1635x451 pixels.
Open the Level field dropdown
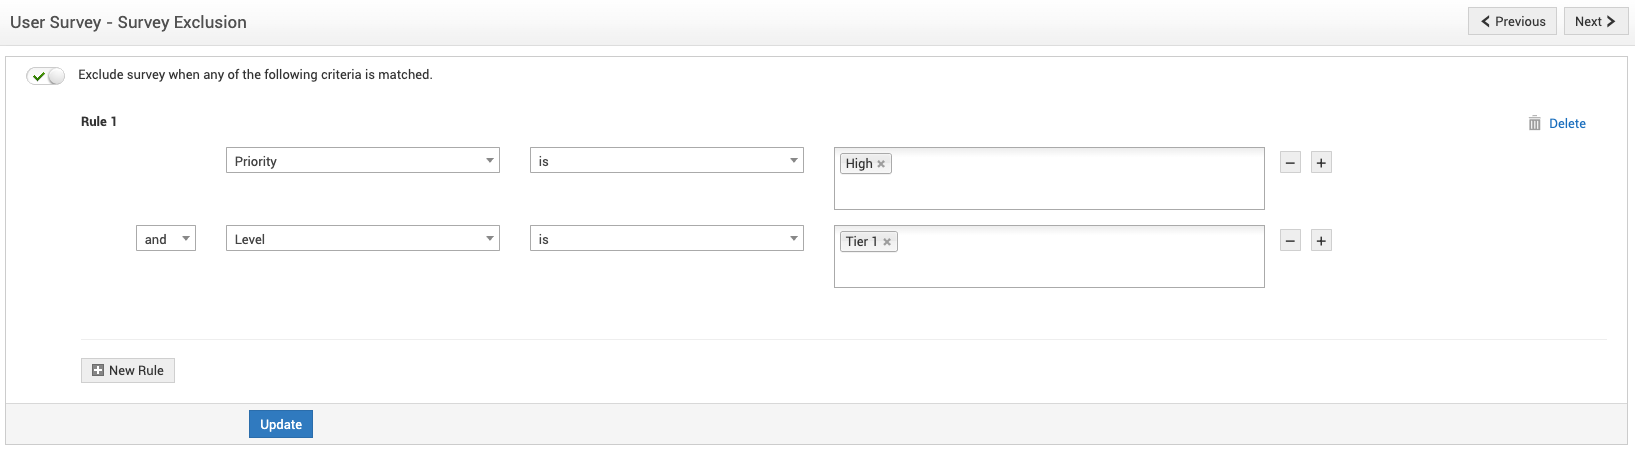[362, 239]
